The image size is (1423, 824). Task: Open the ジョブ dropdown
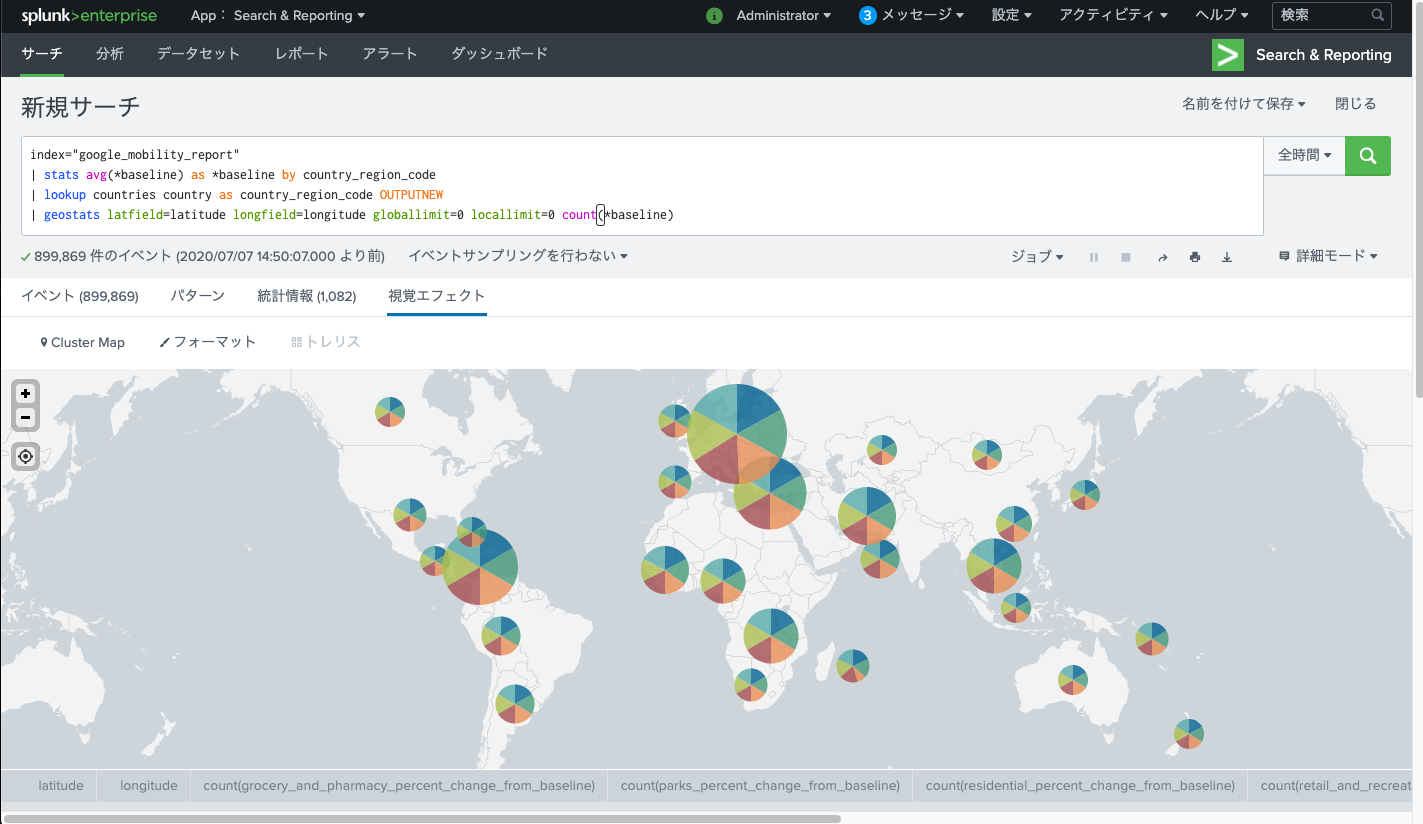click(x=1037, y=257)
